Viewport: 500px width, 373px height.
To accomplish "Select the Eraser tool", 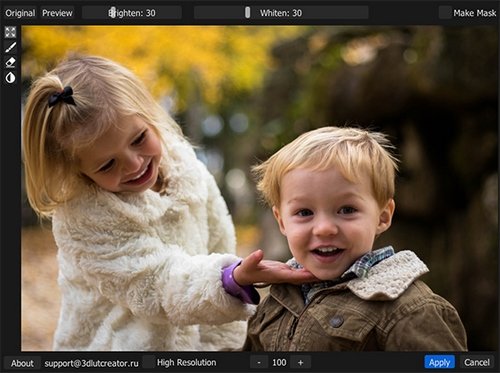I will click(10, 62).
